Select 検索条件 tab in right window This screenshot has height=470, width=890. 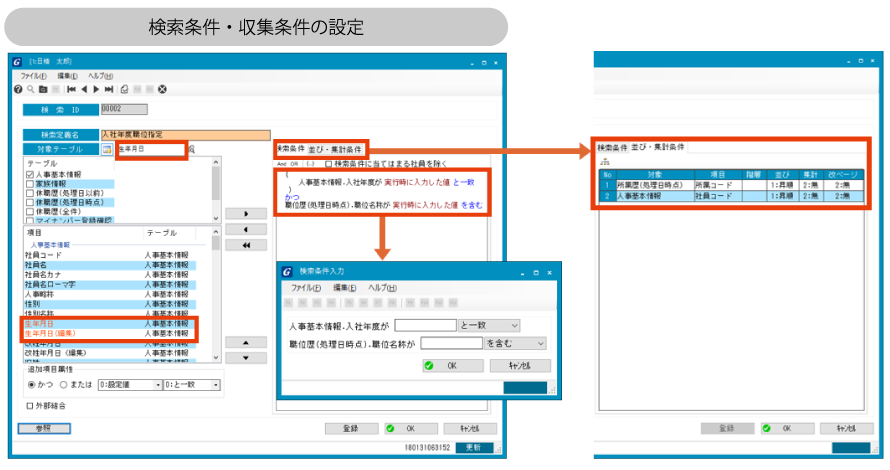tap(612, 148)
